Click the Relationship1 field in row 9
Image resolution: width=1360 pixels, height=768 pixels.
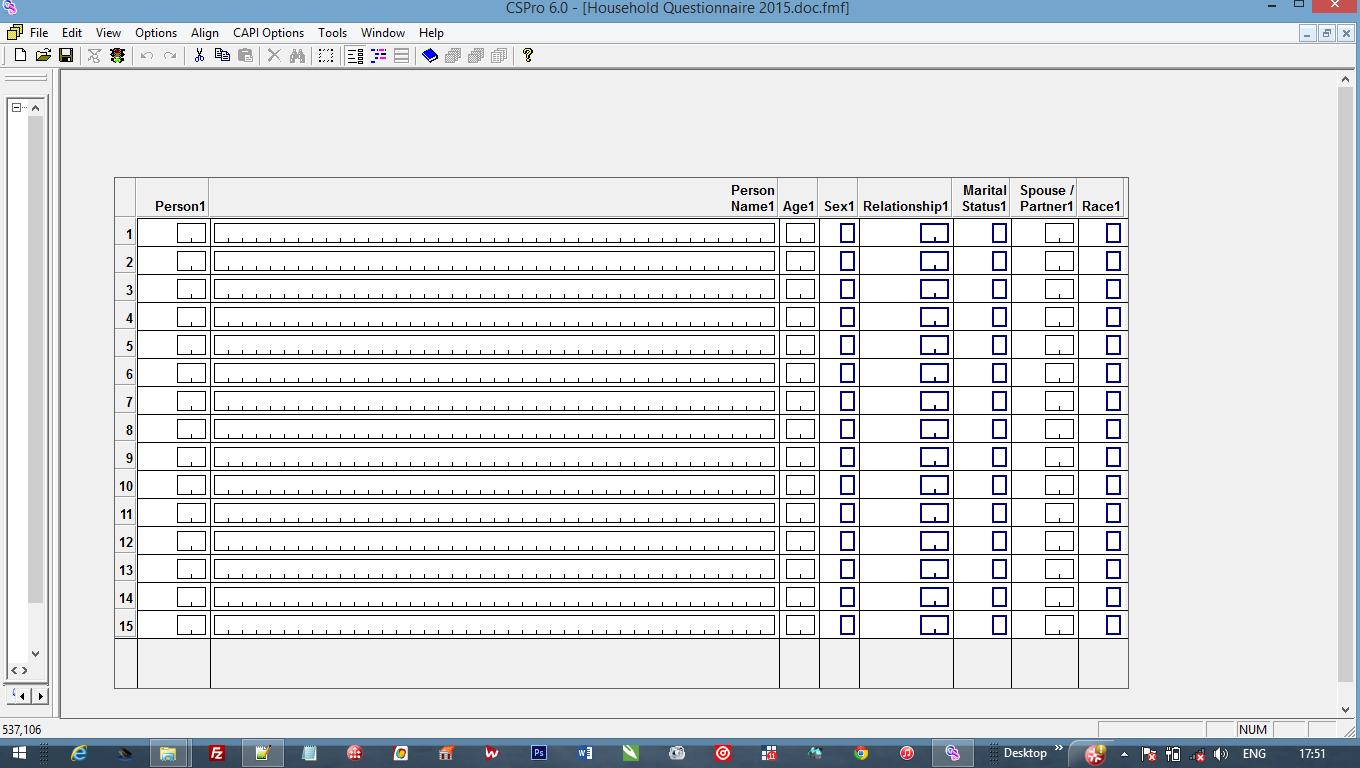[934, 457]
